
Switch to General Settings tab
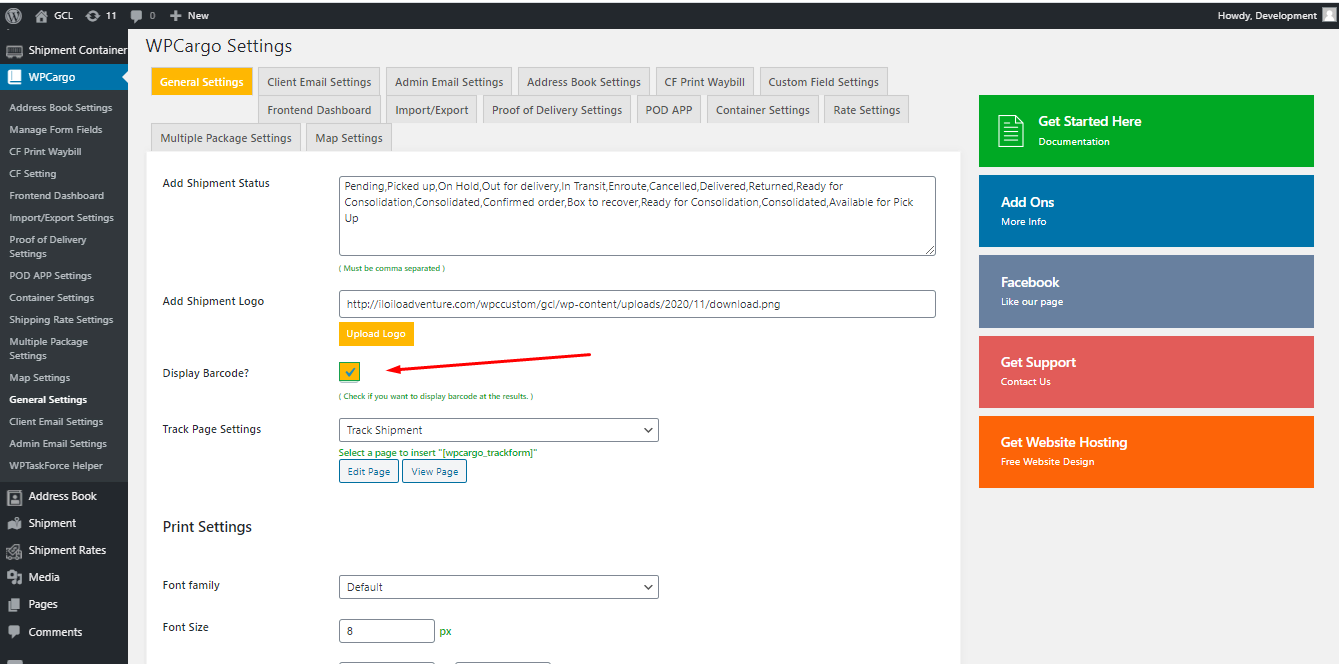click(201, 82)
